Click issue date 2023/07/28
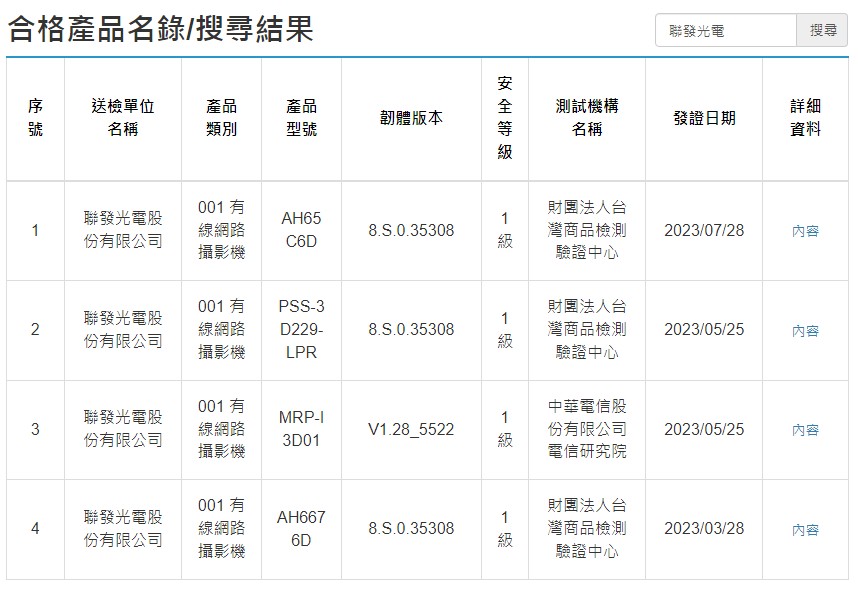 (704, 230)
